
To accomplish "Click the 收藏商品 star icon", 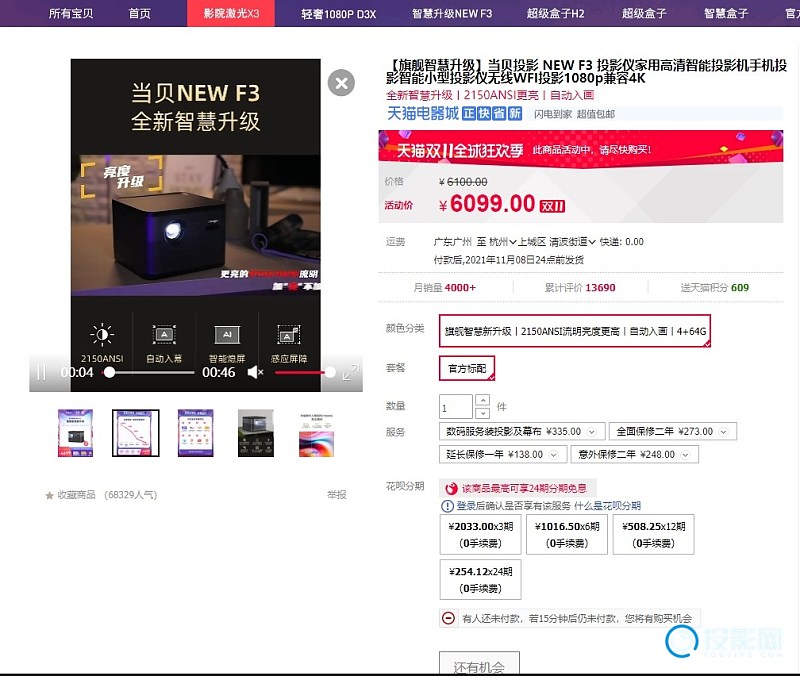I will coord(49,495).
